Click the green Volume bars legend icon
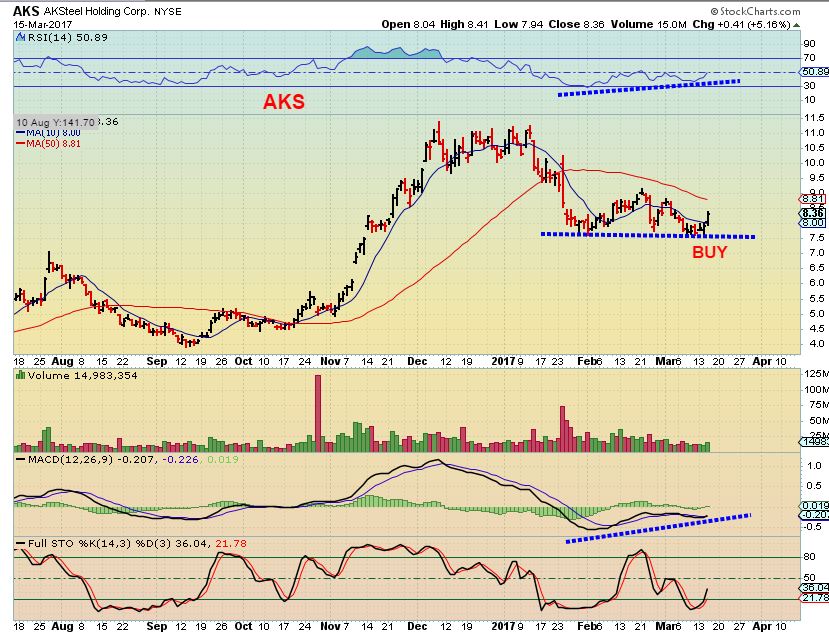 pos(21,375)
